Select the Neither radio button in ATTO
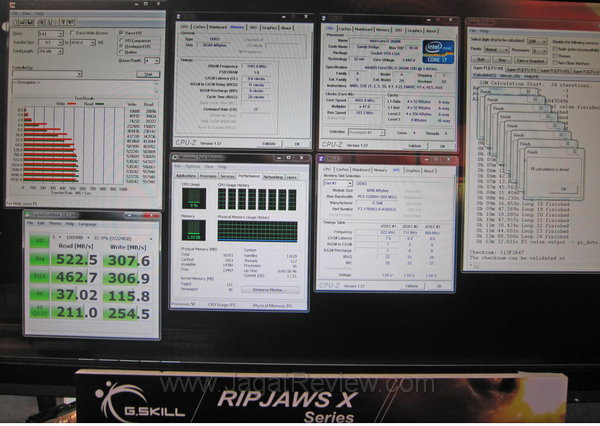 pyautogui.click(x=121, y=52)
